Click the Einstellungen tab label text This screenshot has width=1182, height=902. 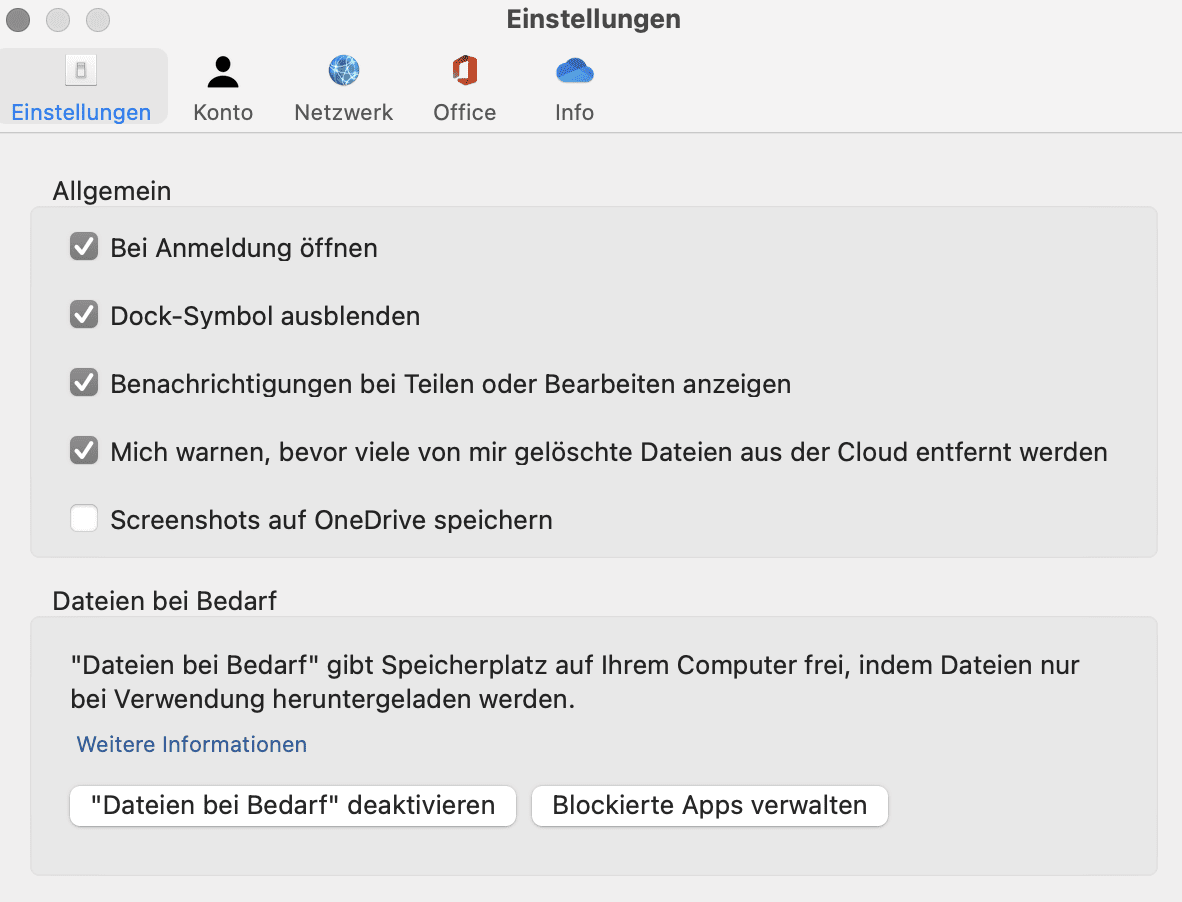[x=81, y=112]
